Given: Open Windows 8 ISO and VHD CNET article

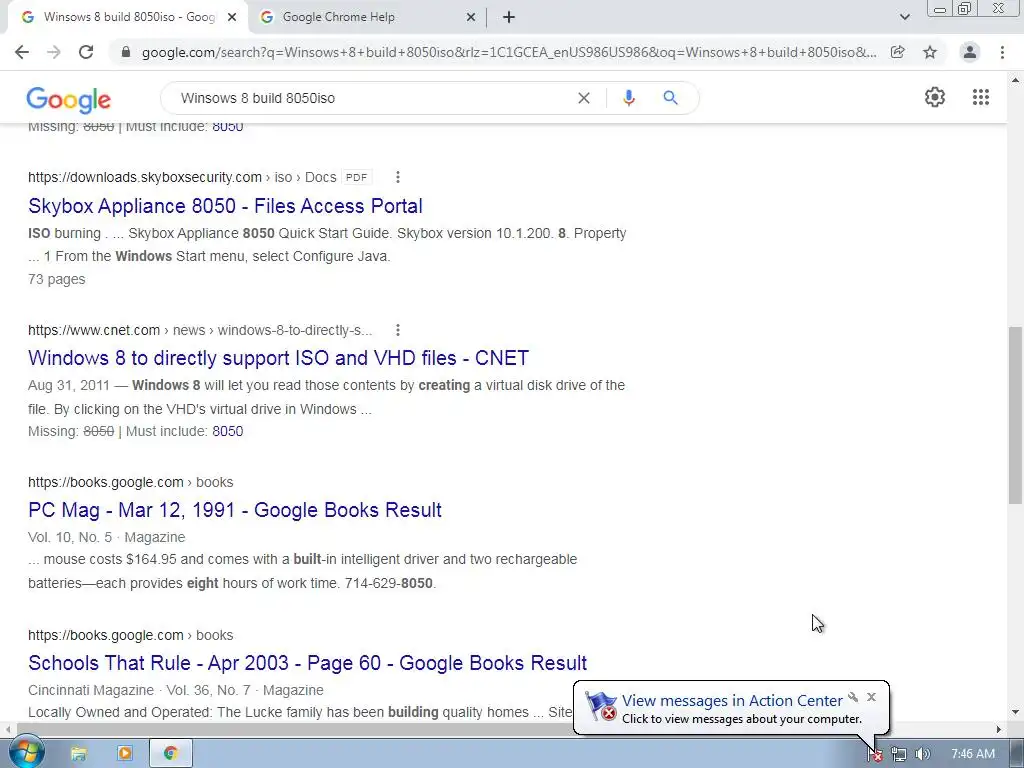Looking at the screenshot, I should (278, 358).
